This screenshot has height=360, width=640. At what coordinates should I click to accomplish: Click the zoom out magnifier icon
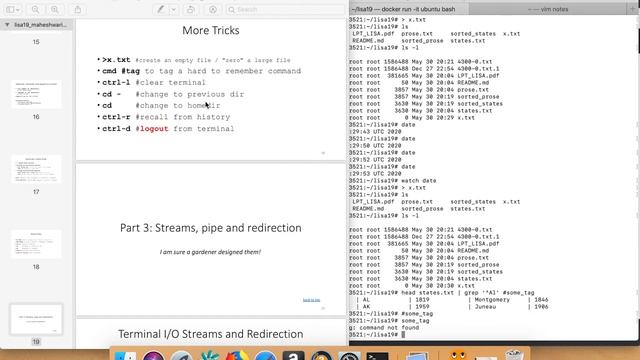point(36,9)
